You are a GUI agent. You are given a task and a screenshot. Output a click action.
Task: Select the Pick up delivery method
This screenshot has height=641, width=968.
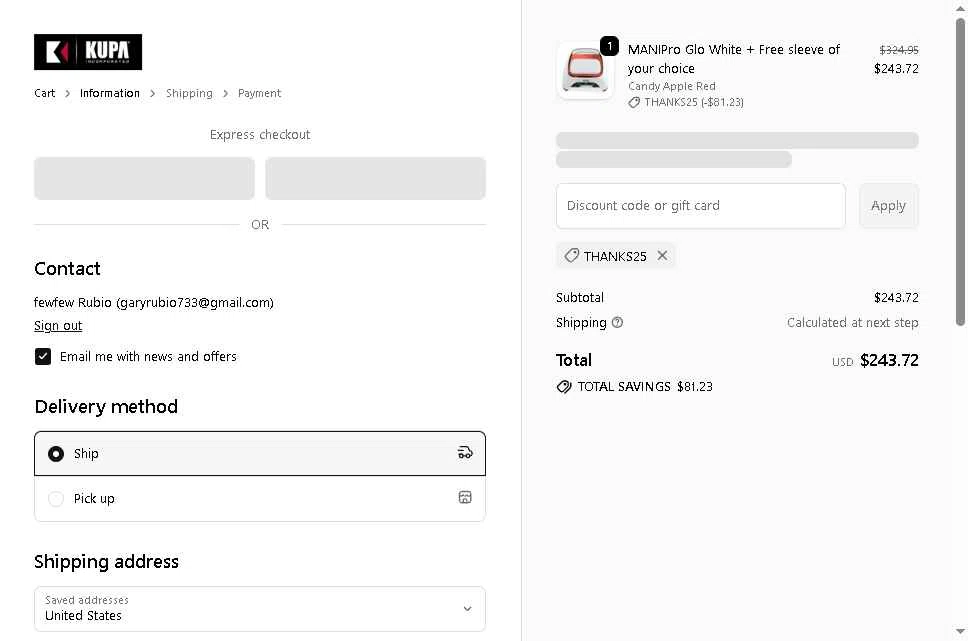pos(260,498)
